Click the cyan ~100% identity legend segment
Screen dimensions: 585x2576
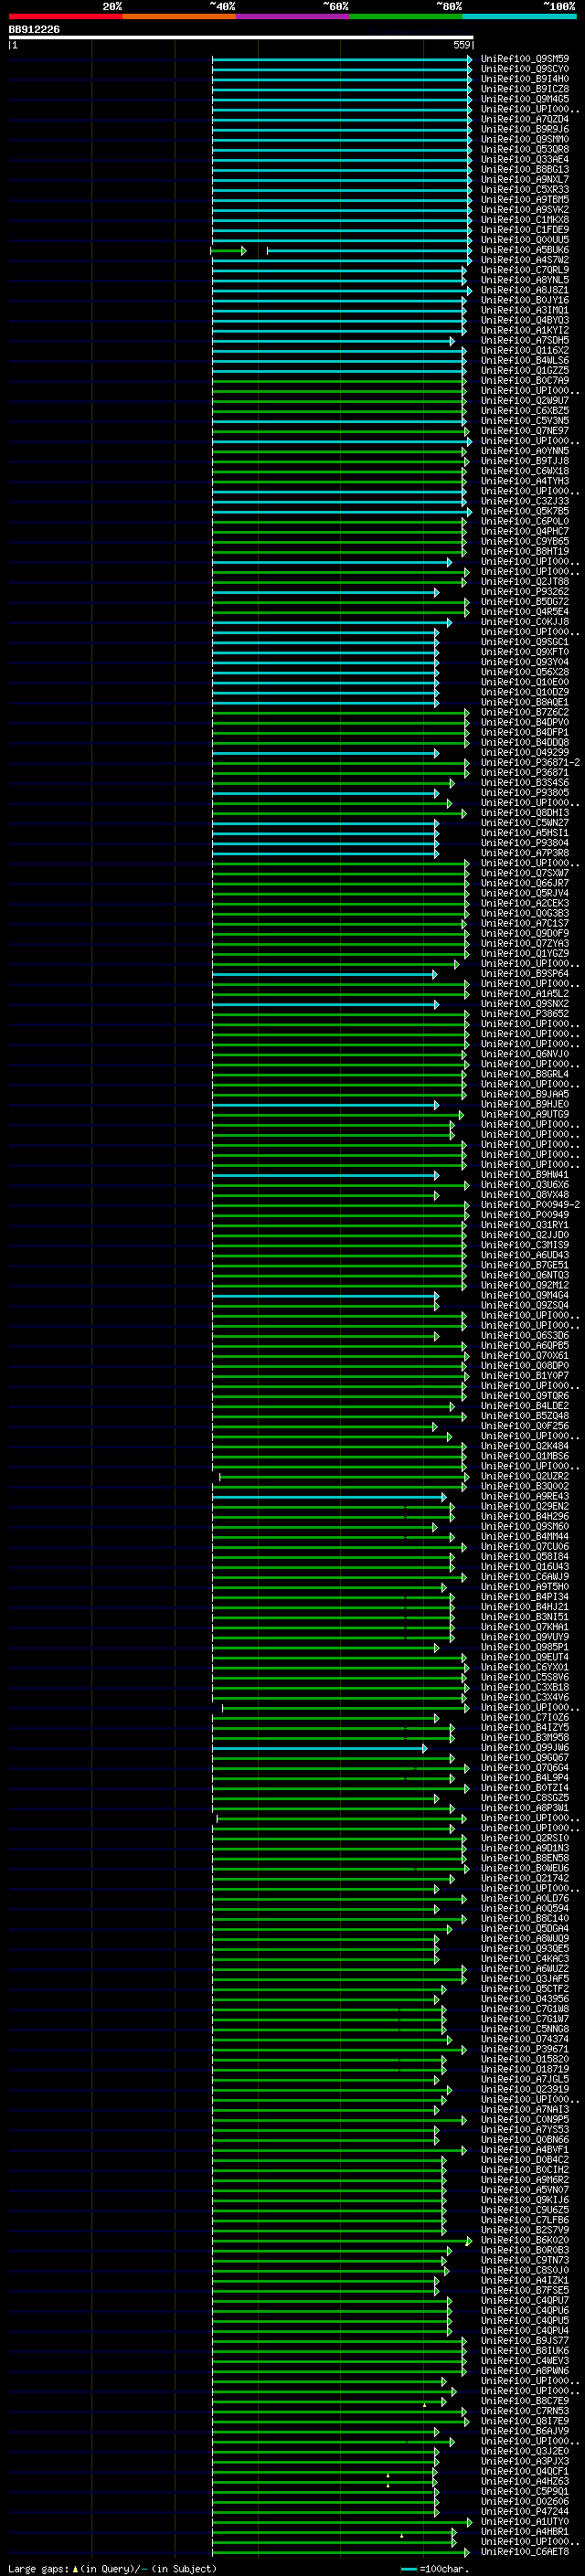pos(519,16)
